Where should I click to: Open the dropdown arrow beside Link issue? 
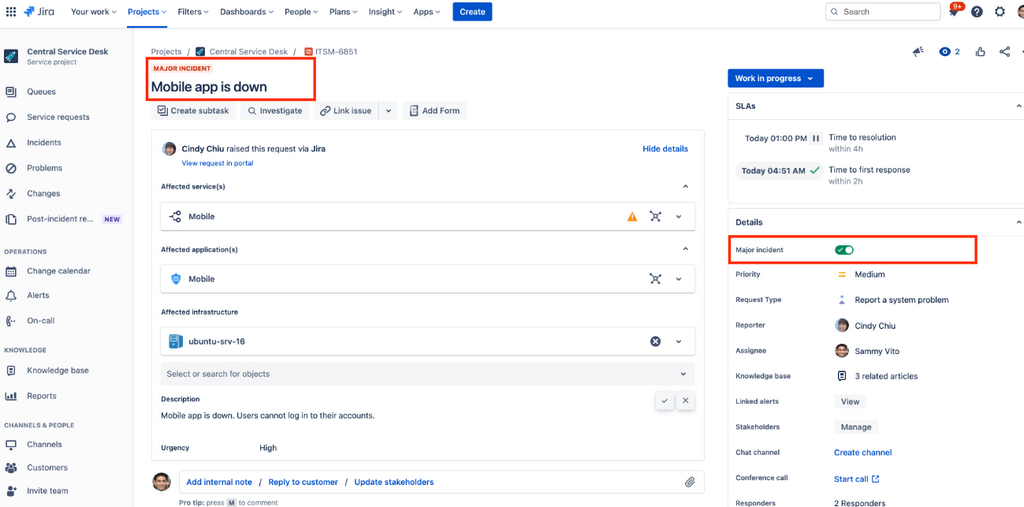coord(388,111)
